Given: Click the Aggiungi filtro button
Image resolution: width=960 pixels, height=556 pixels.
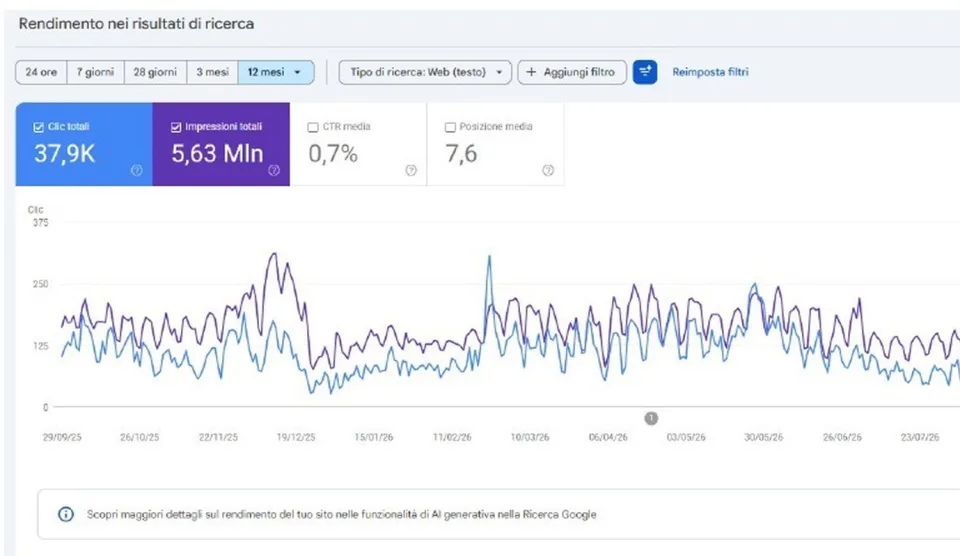Looking at the screenshot, I should [572, 72].
